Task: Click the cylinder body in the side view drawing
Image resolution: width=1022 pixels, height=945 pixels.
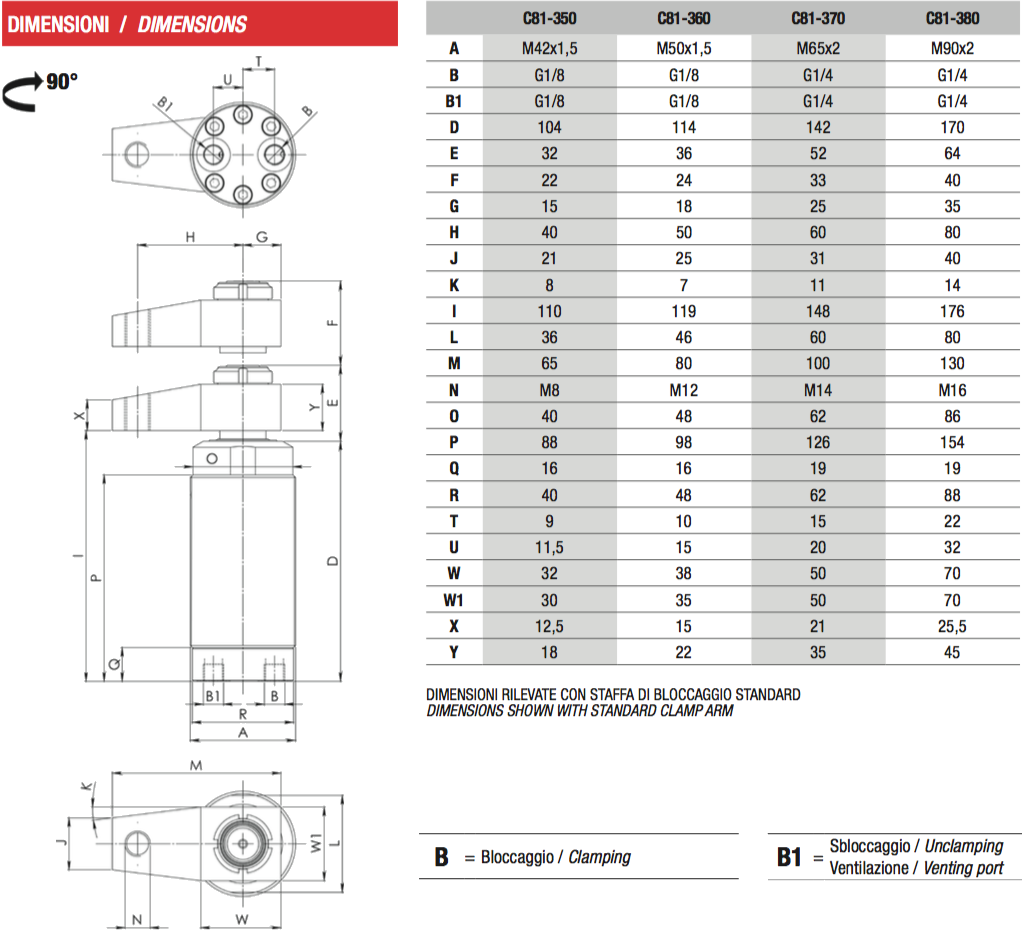Action: point(242,560)
